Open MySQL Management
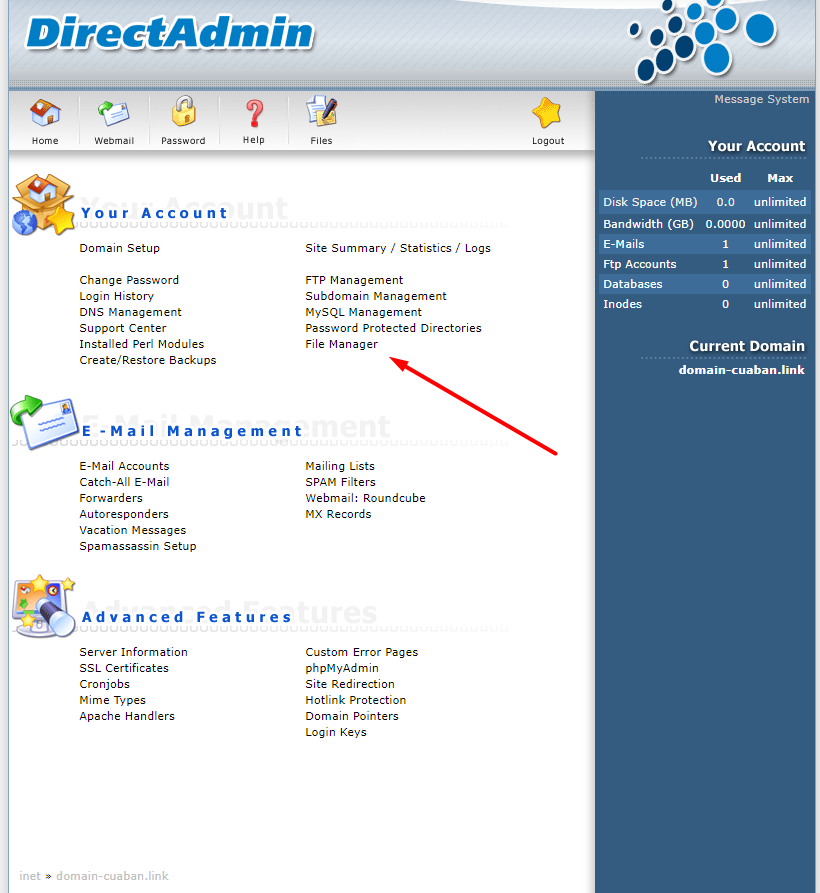The width and height of the screenshot is (820, 893). 363,312
